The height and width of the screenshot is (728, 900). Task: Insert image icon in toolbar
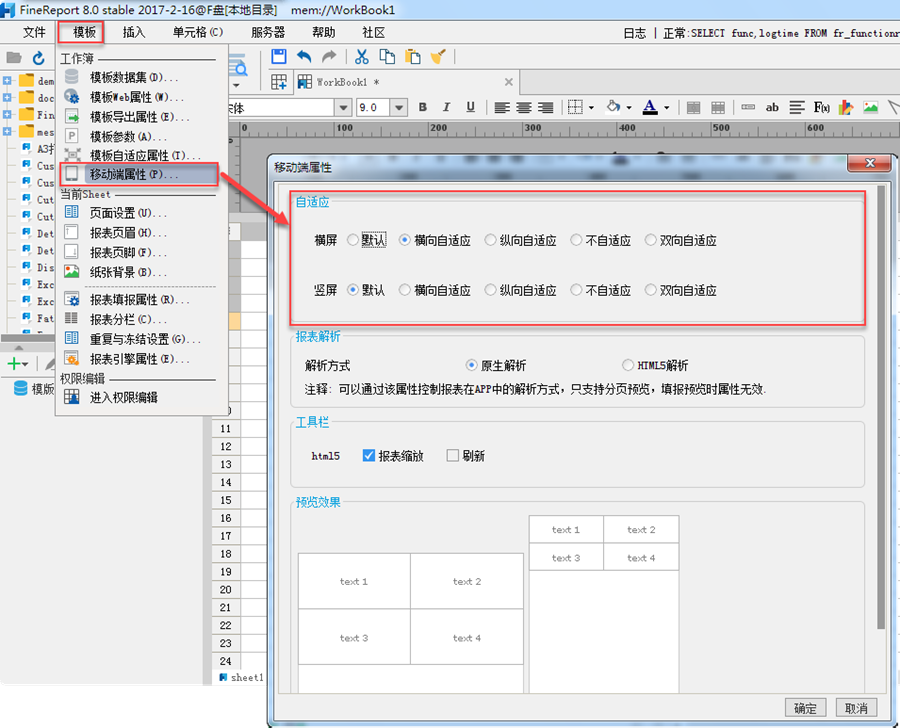pos(871,107)
